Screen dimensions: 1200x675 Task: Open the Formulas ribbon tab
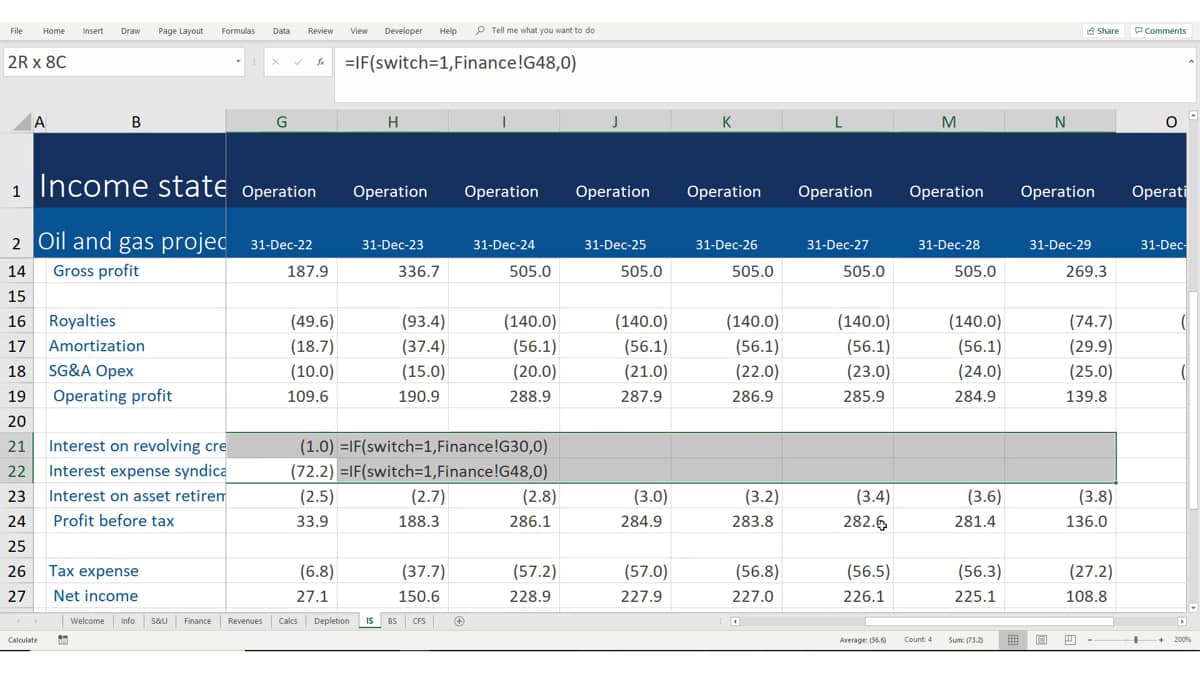(238, 31)
